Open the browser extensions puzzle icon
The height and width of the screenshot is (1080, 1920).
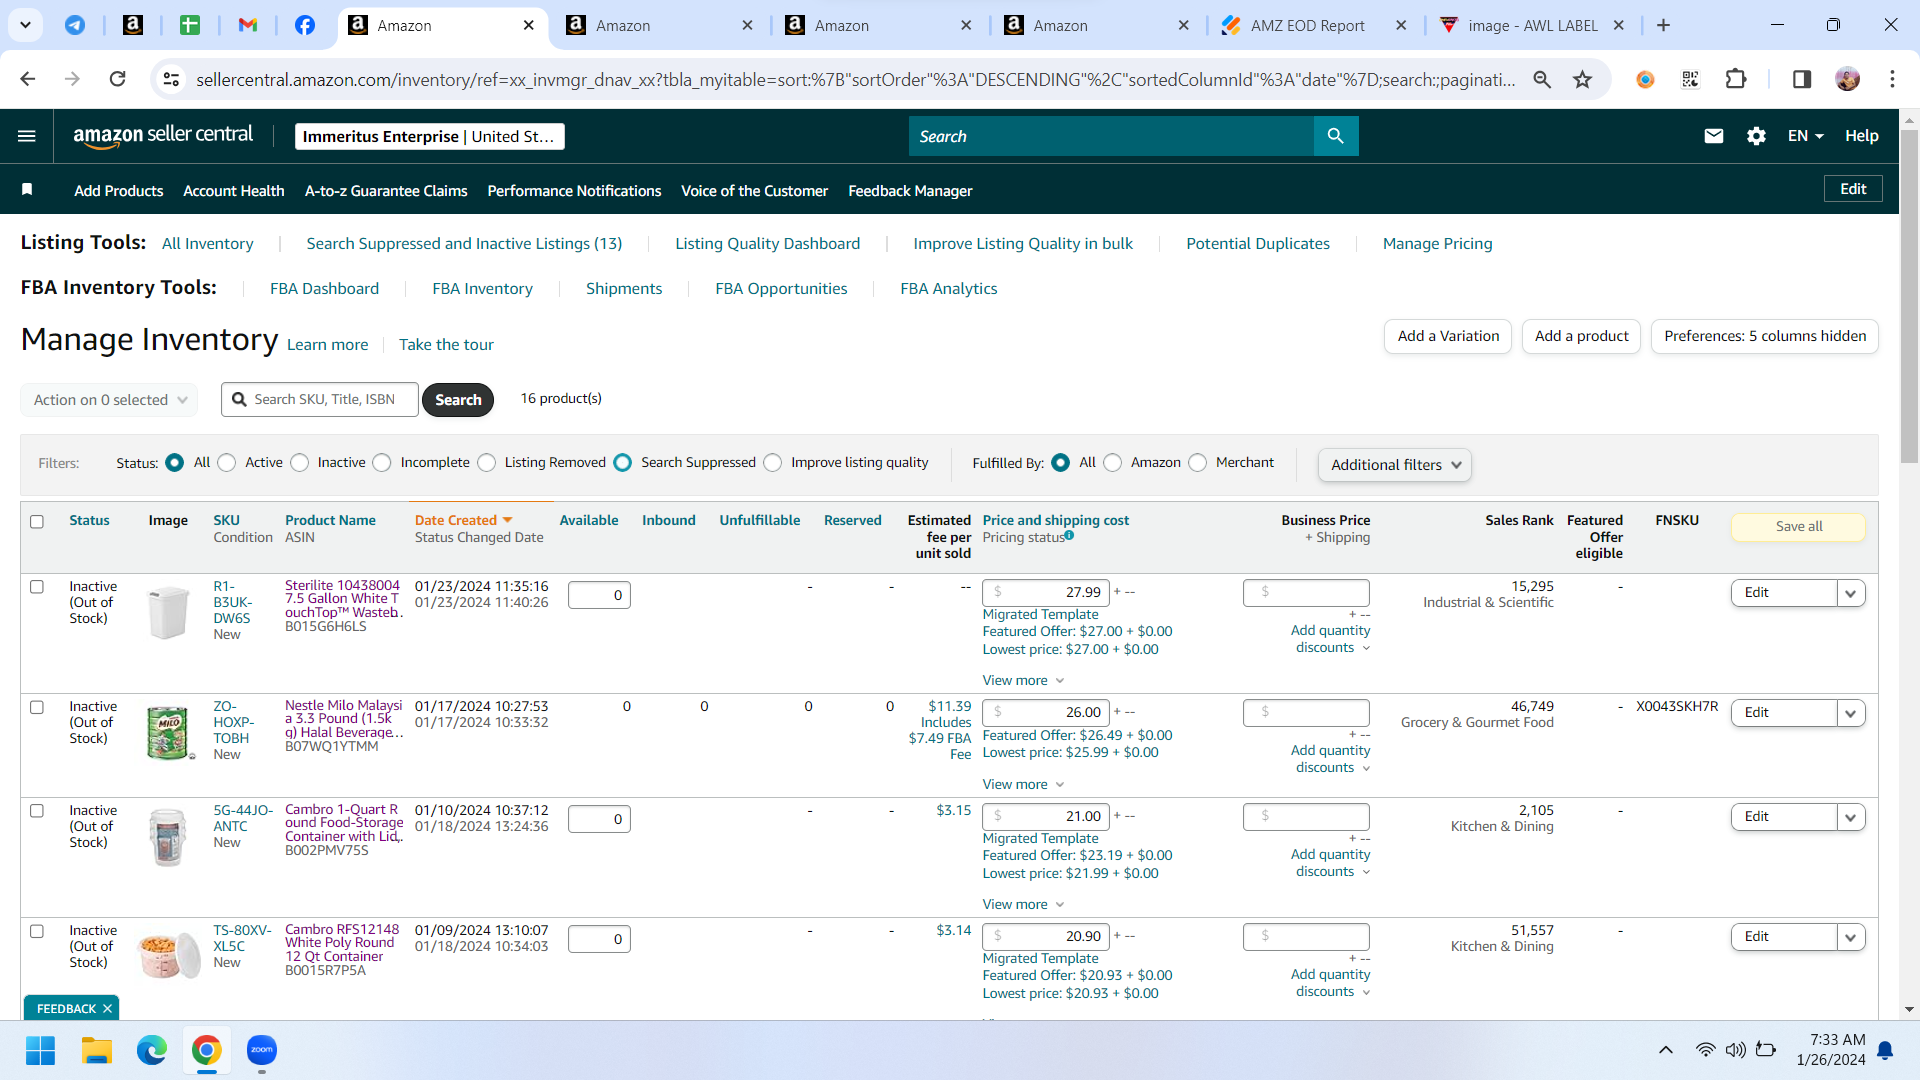point(1736,79)
